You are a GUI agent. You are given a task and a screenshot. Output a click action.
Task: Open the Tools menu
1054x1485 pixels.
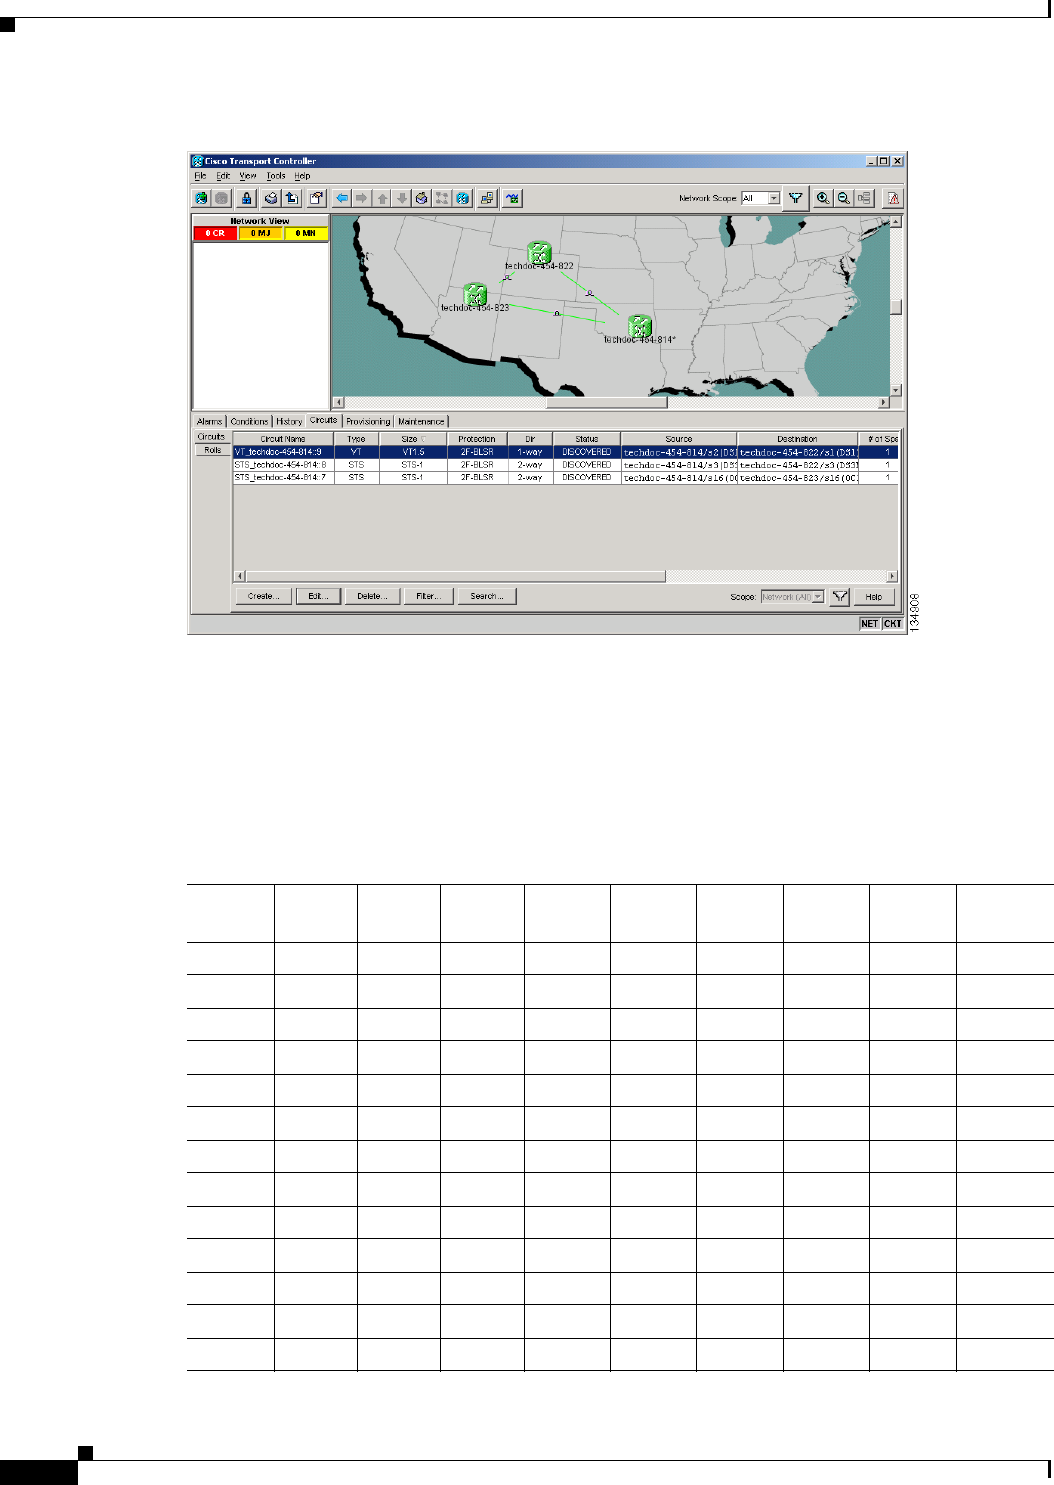[276, 176]
